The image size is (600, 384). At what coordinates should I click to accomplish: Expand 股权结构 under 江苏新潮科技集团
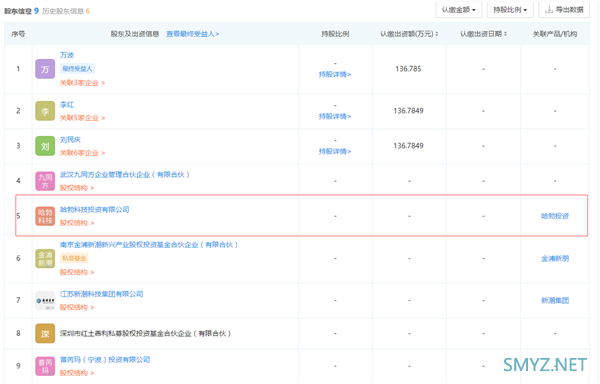point(77,308)
